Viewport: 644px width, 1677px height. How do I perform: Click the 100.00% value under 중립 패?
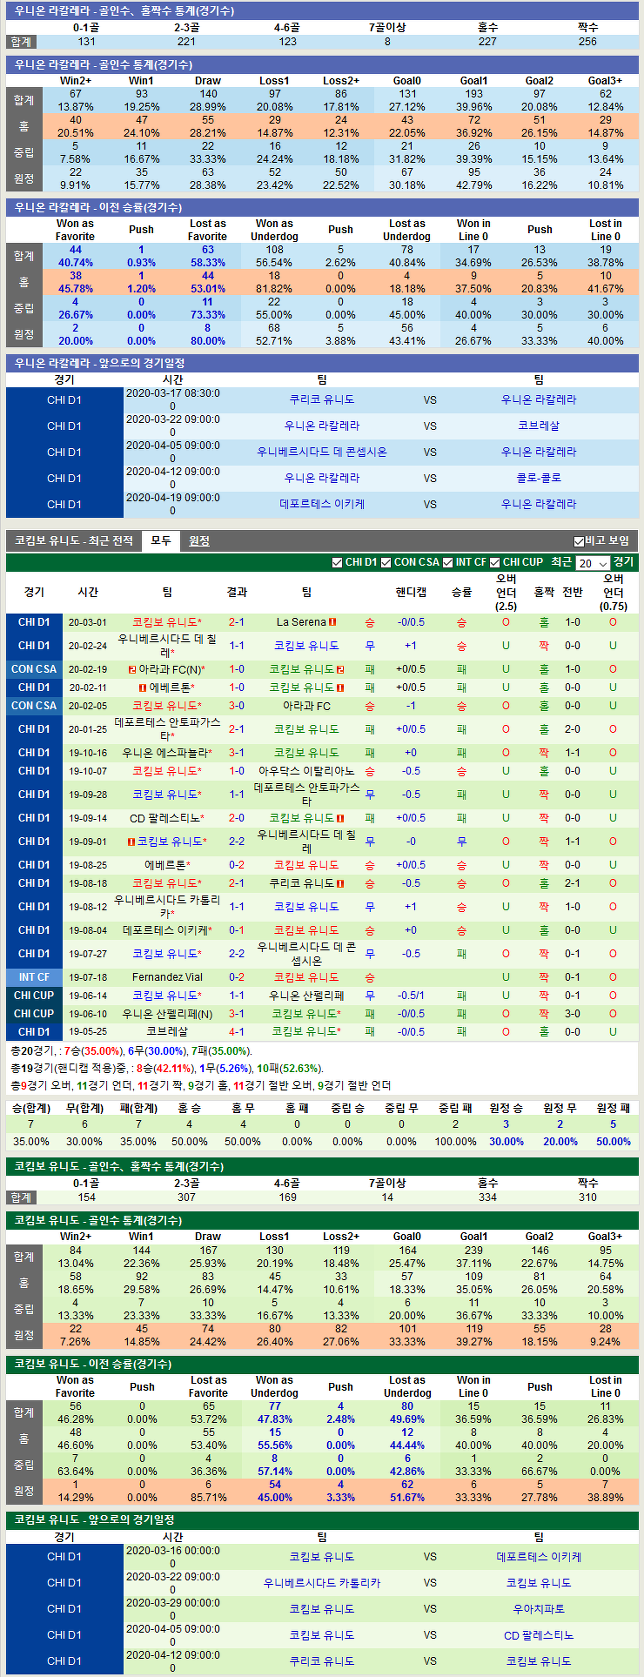[455, 1141]
